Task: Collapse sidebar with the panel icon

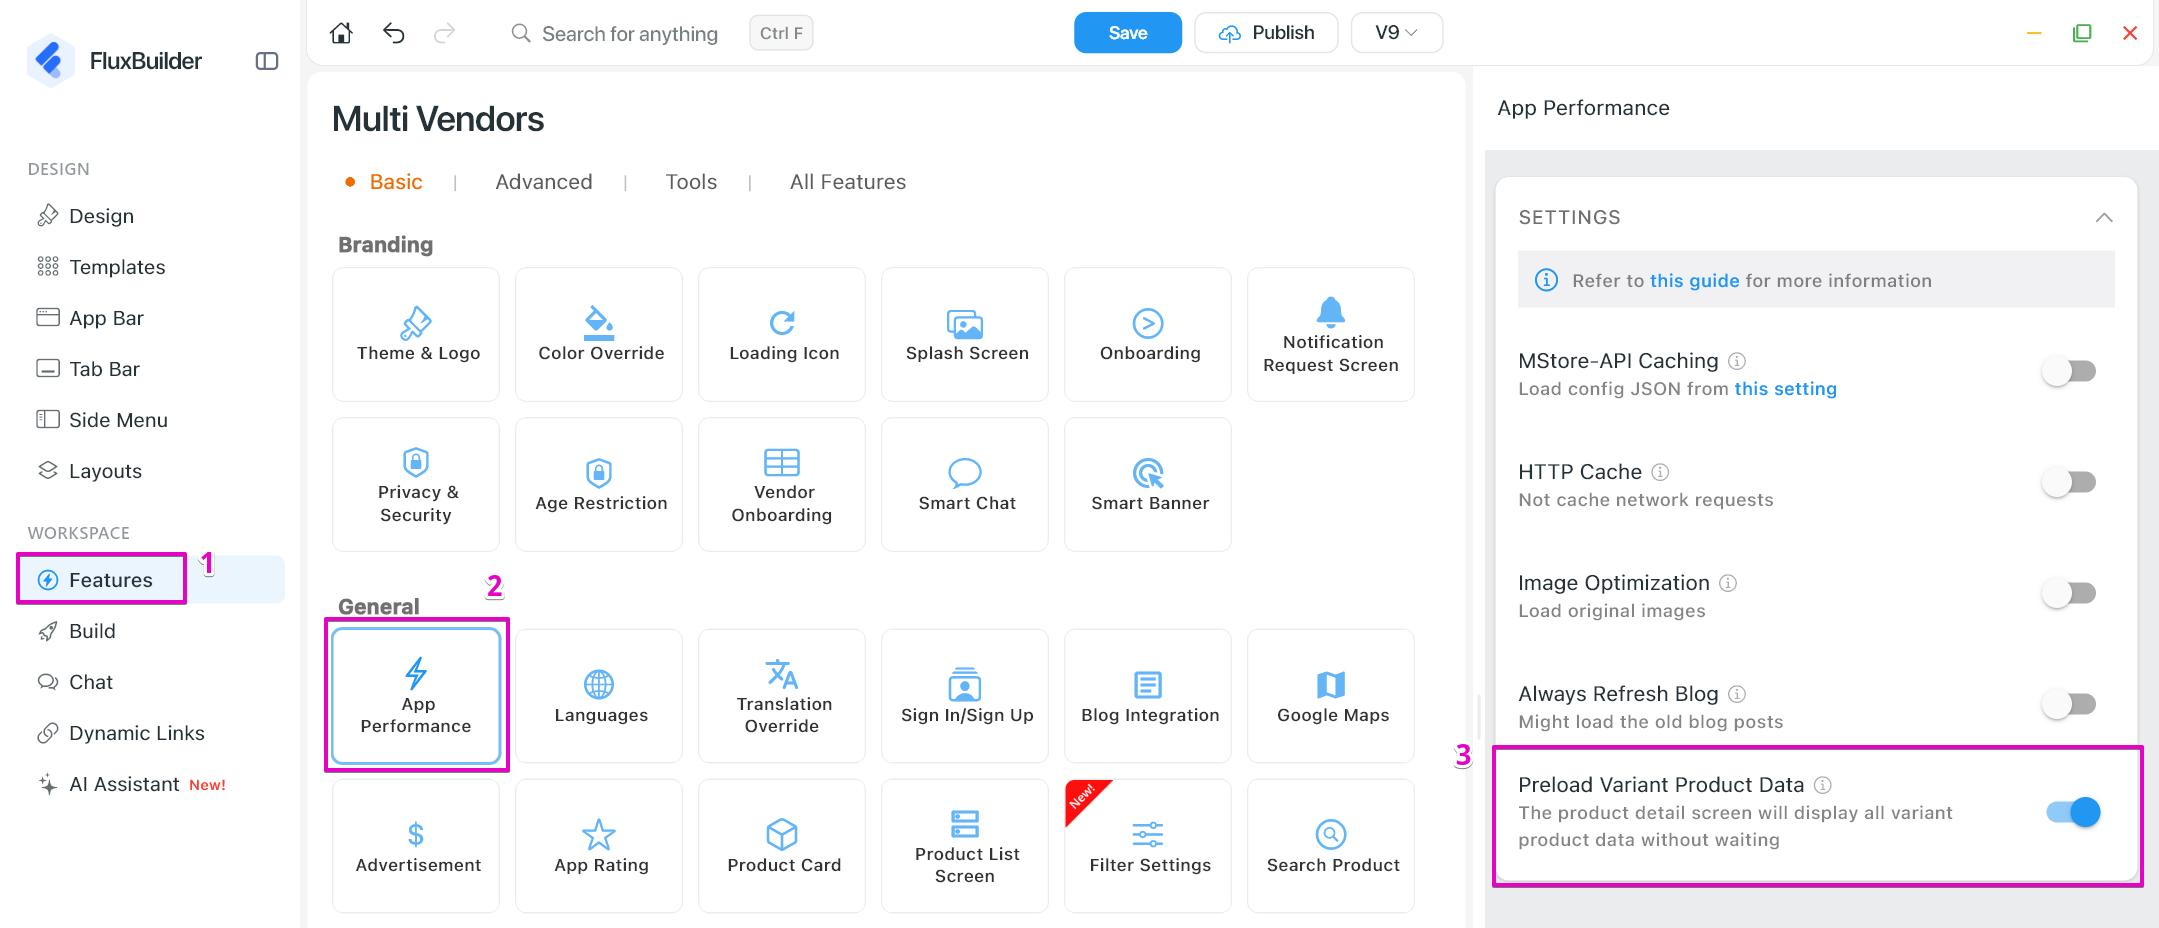Action: click(x=267, y=61)
